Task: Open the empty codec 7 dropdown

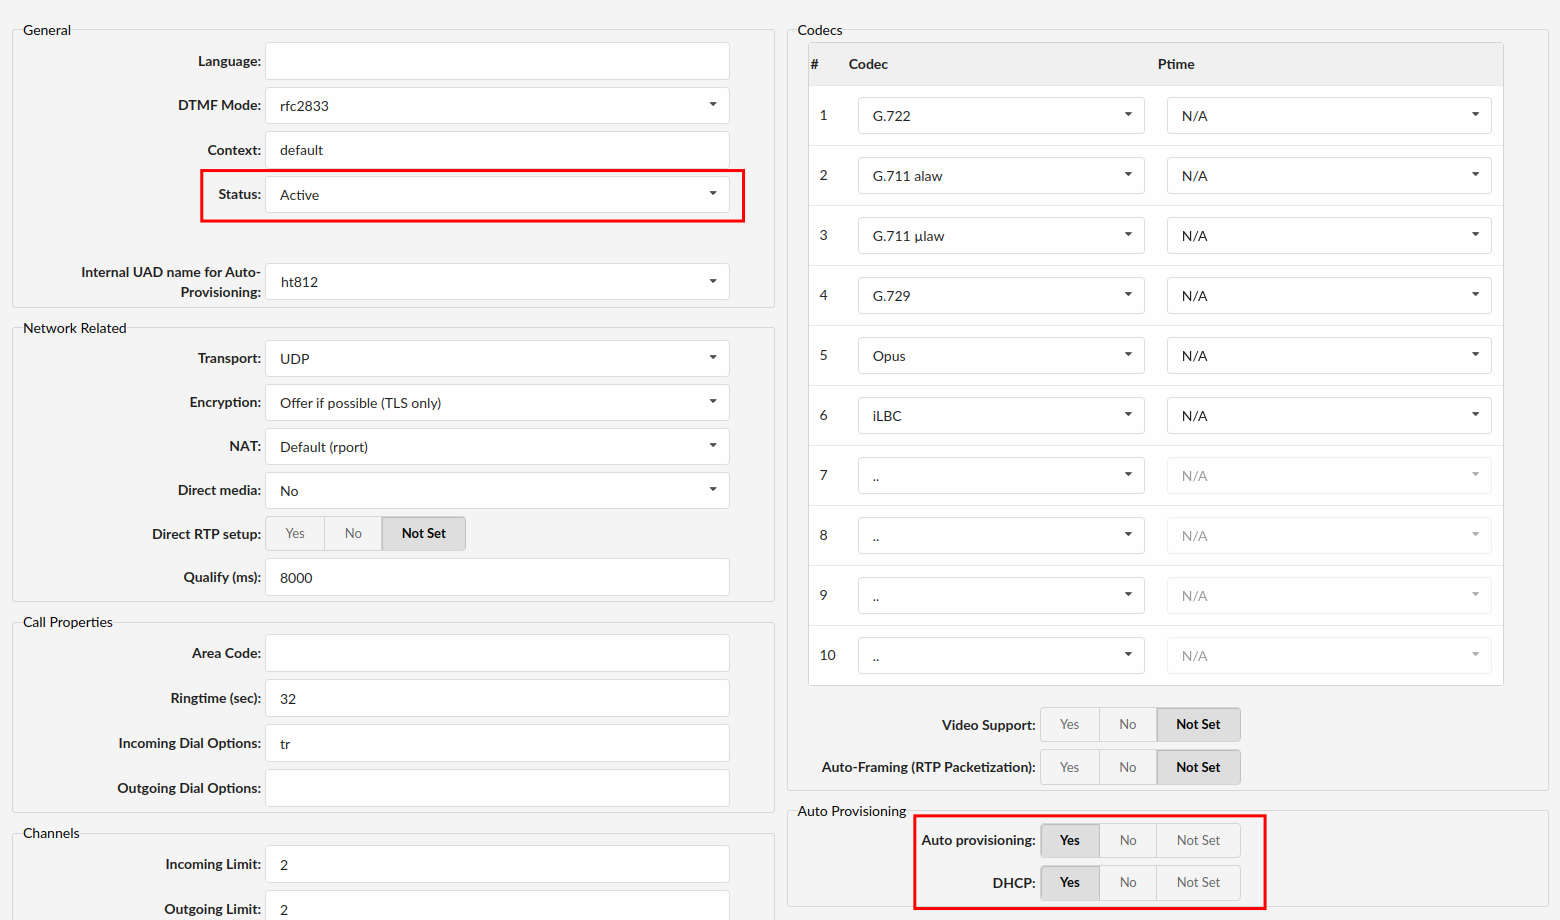Action: pos(1001,475)
